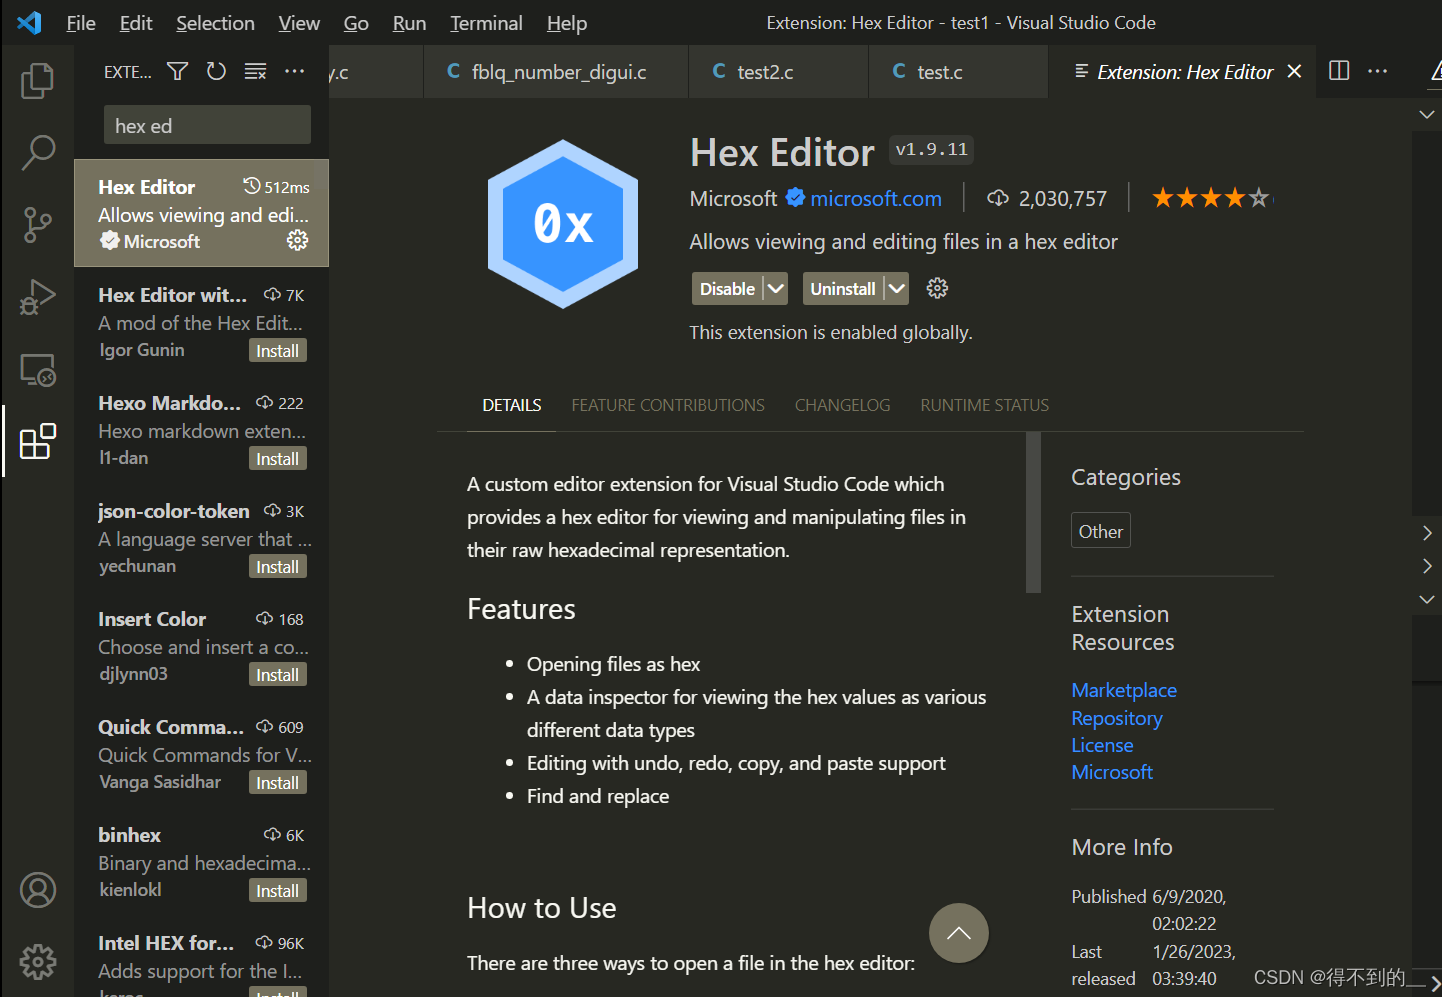
Task: Open manage gear for Hex Editor list item
Action: click(297, 240)
